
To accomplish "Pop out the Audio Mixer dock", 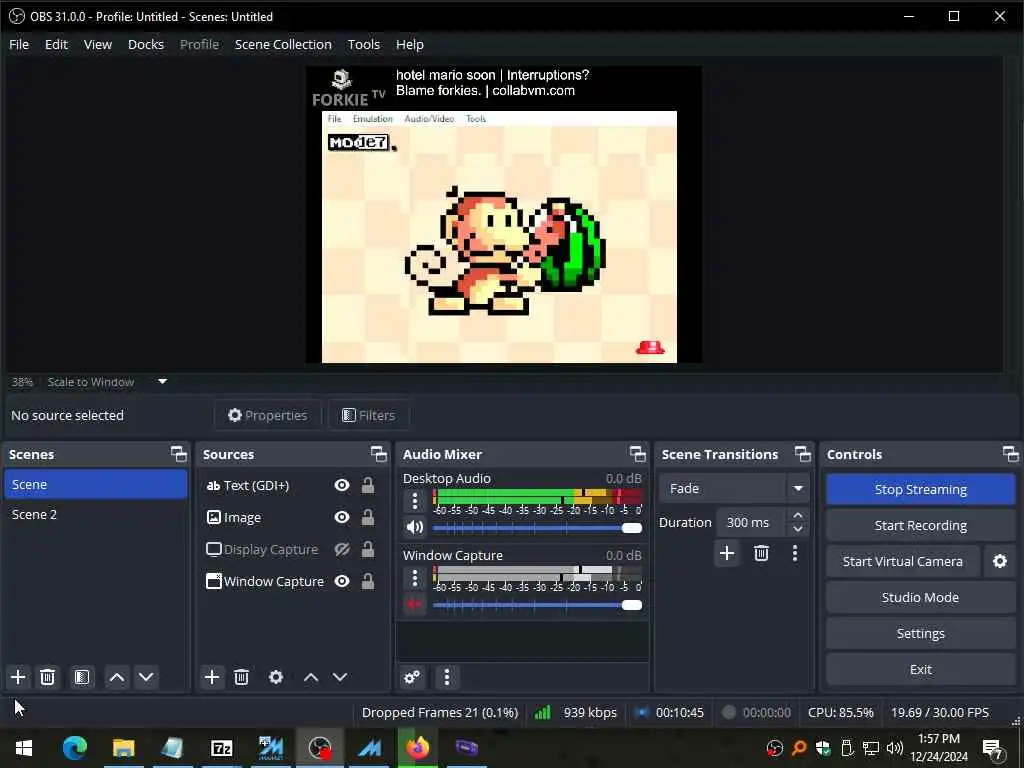I will coord(637,454).
